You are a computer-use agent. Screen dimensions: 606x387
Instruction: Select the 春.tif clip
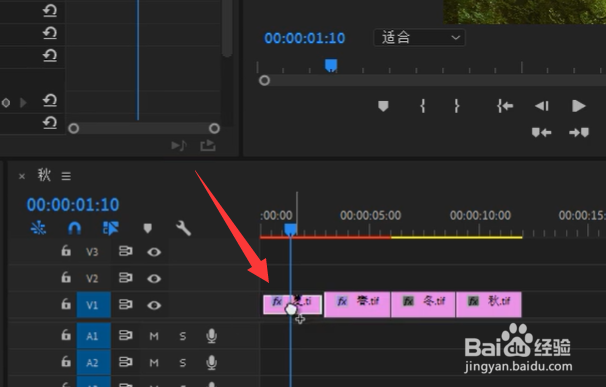[x=357, y=305]
